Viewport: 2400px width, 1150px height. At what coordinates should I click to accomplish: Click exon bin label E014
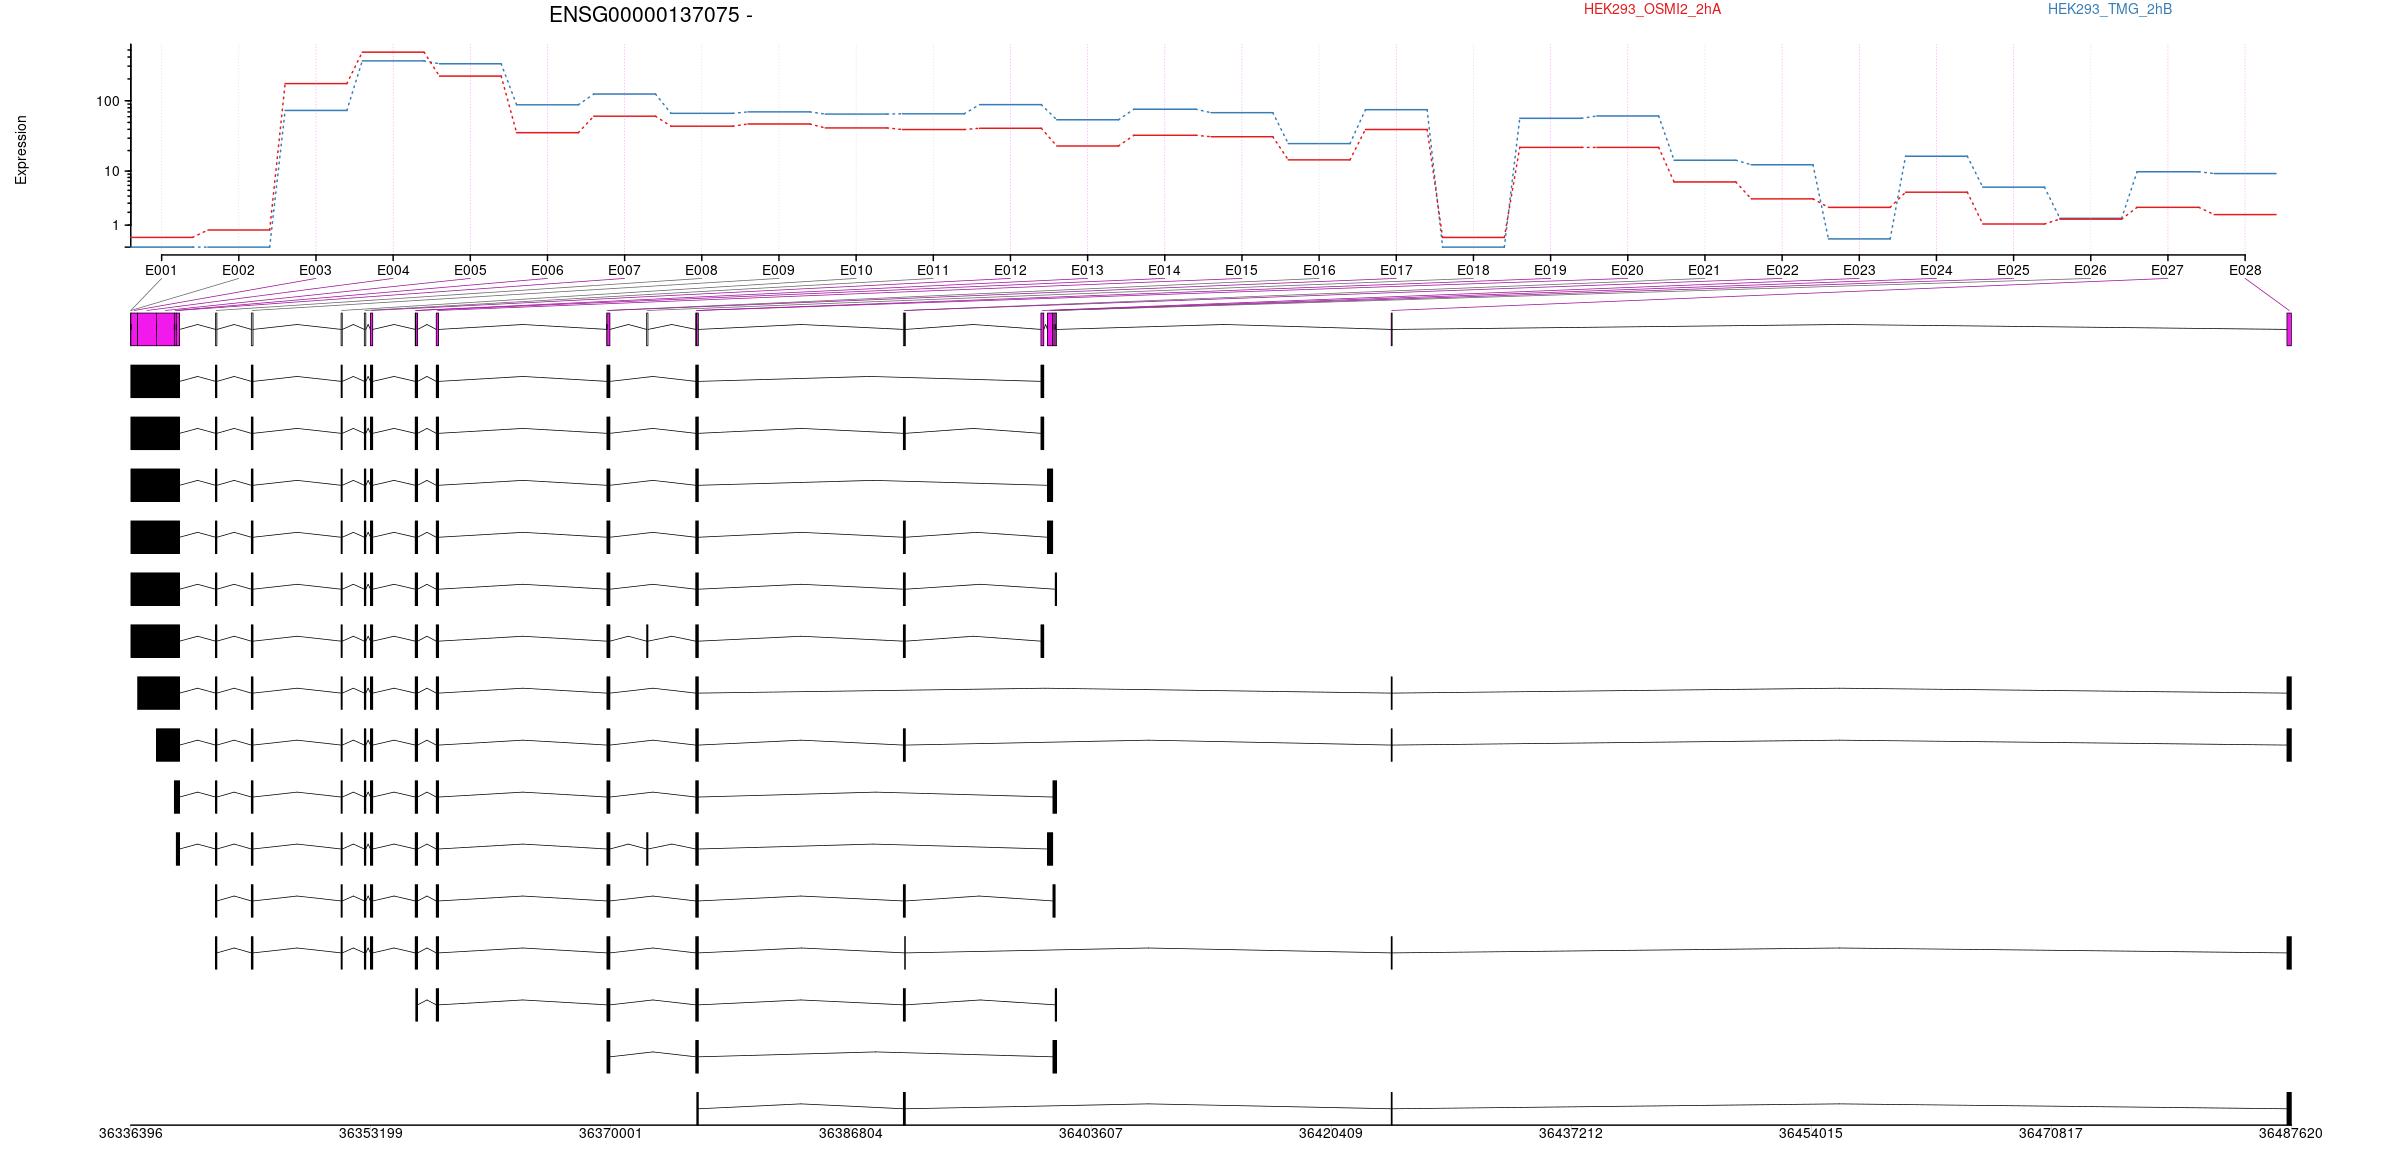(1164, 270)
